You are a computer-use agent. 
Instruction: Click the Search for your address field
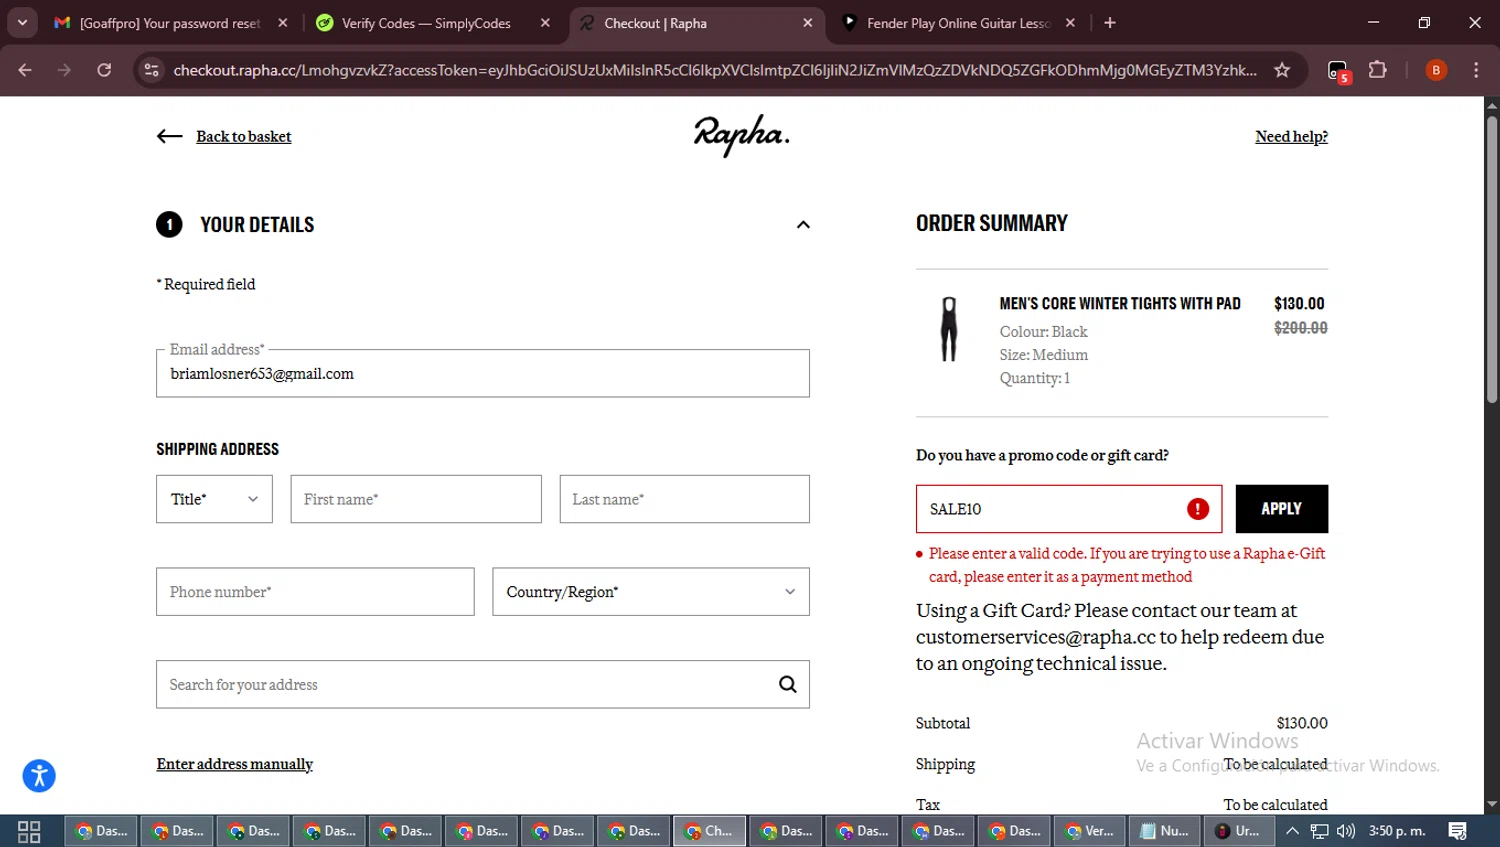(483, 684)
